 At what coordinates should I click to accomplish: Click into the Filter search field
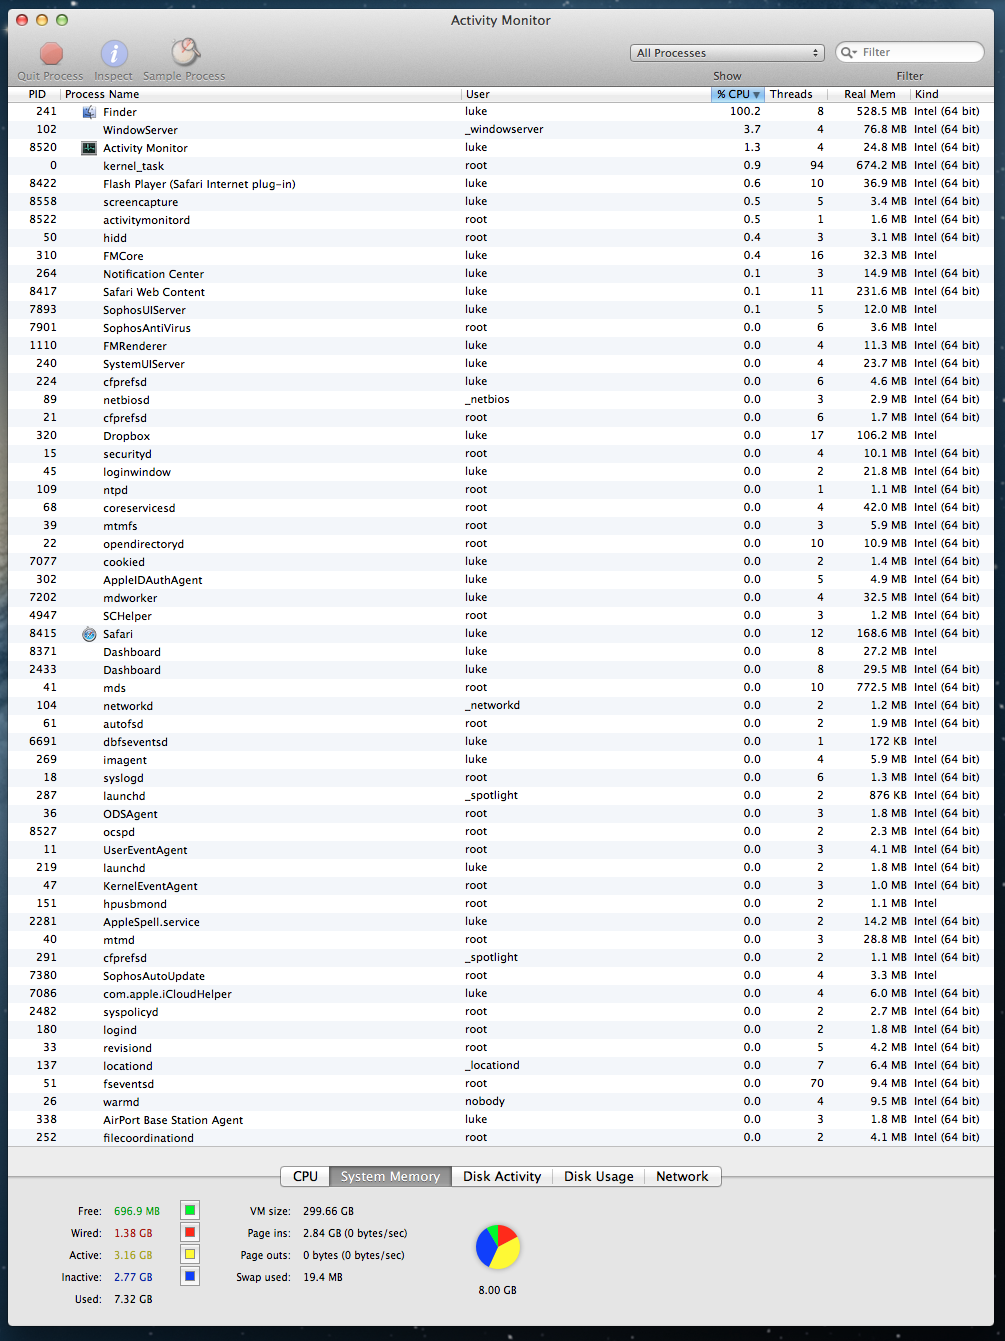click(909, 52)
